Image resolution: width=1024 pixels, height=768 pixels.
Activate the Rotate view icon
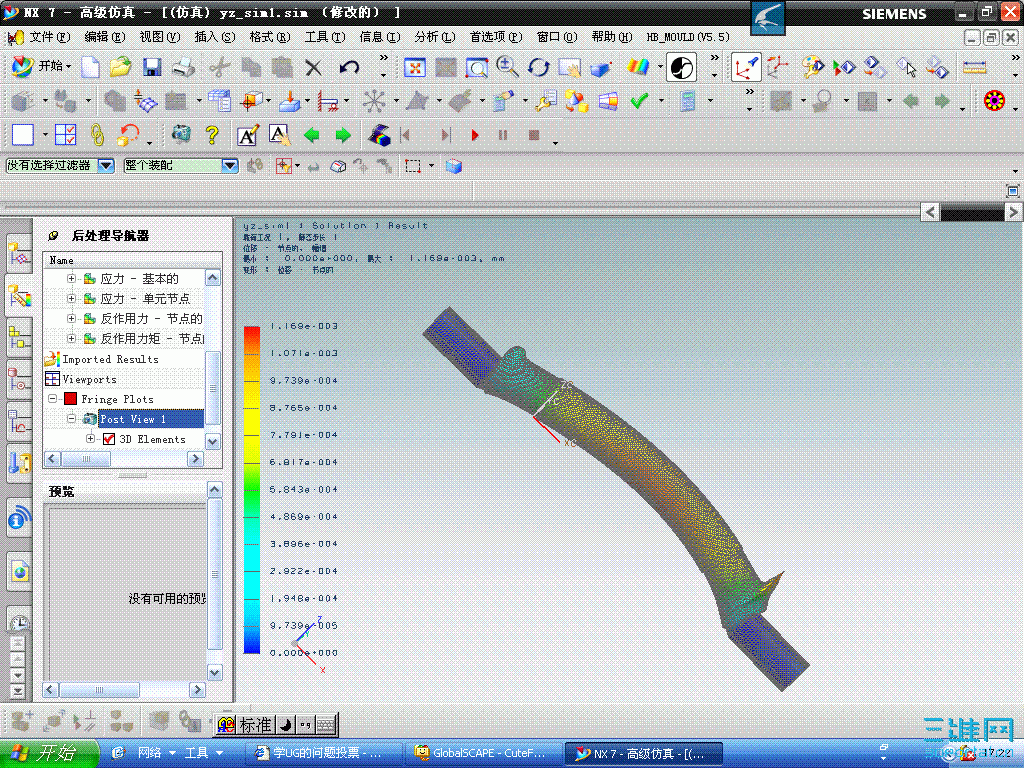(x=539, y=67)
